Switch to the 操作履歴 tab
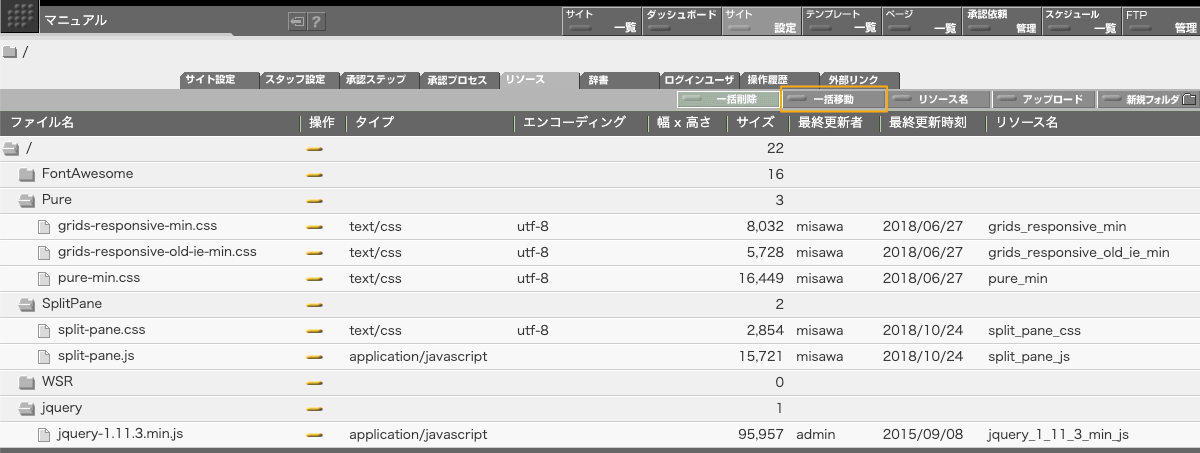 (x=779, y=79)
